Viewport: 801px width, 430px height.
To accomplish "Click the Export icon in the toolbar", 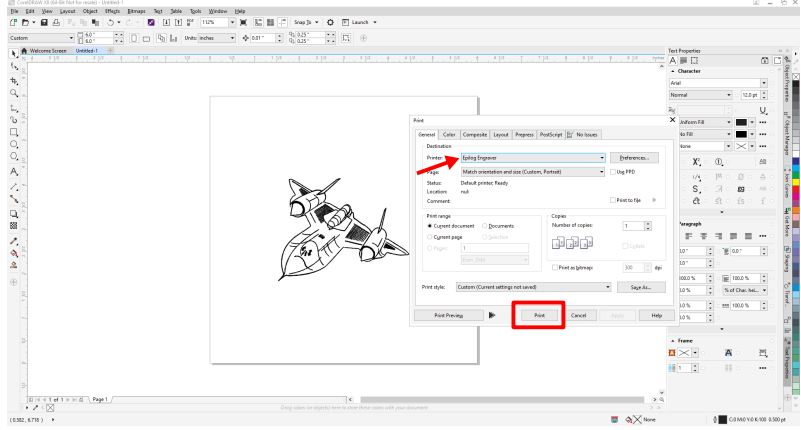I will 178,22.
